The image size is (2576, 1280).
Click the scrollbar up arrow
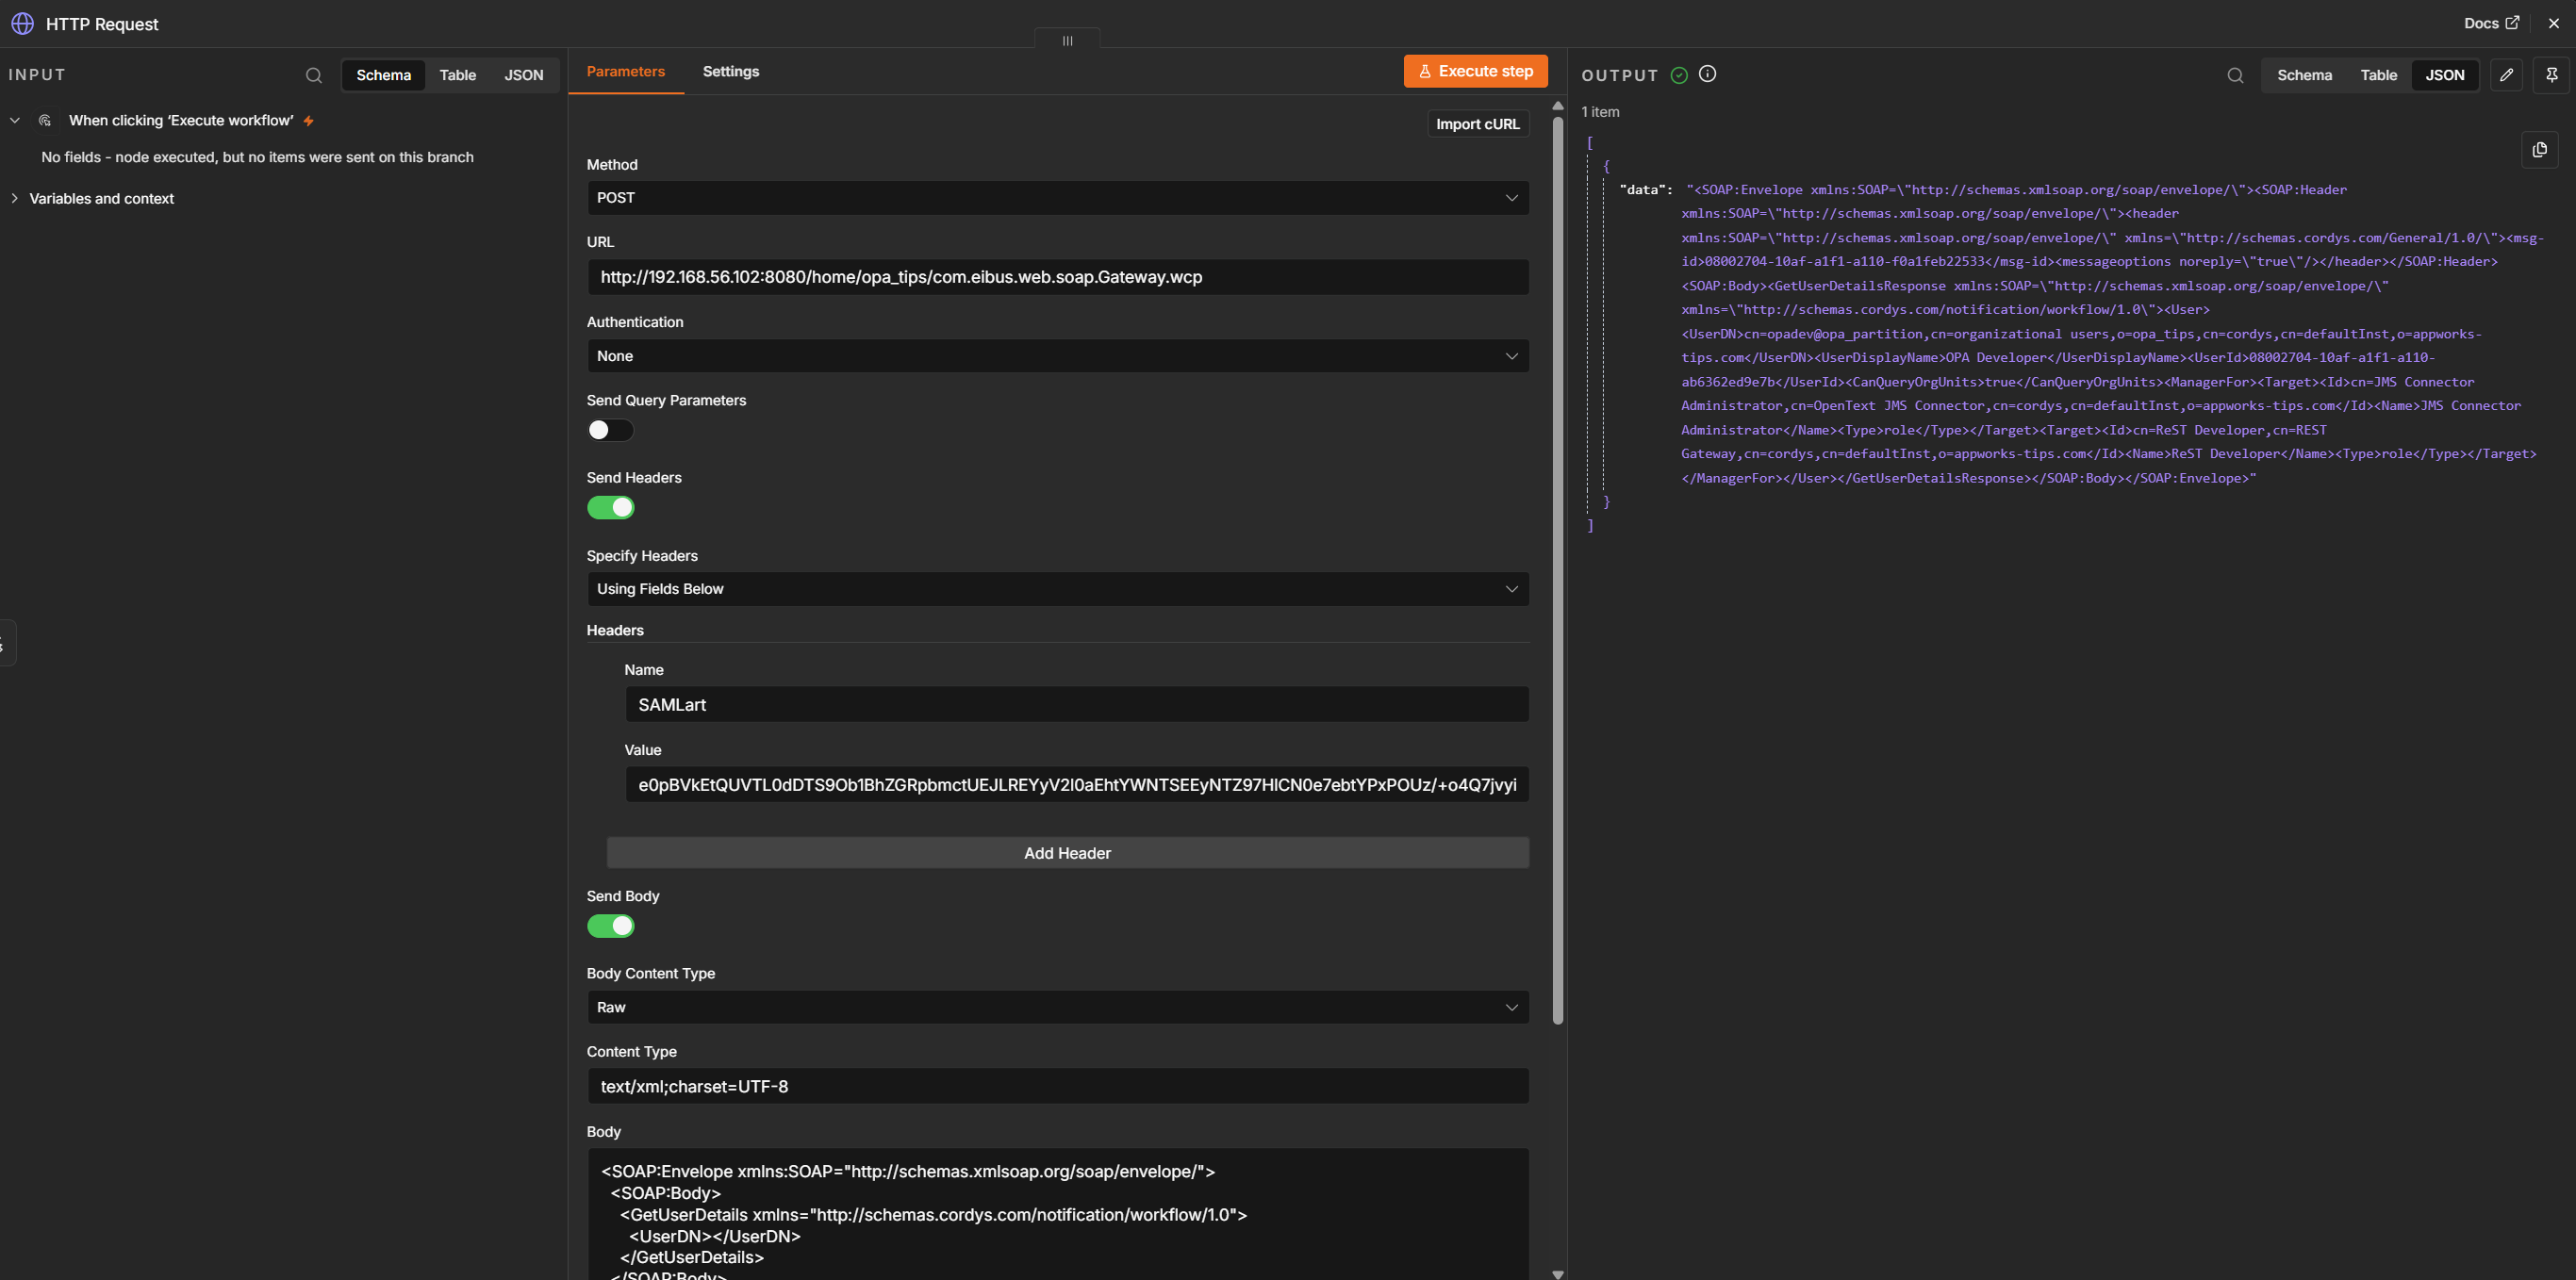1557,106
